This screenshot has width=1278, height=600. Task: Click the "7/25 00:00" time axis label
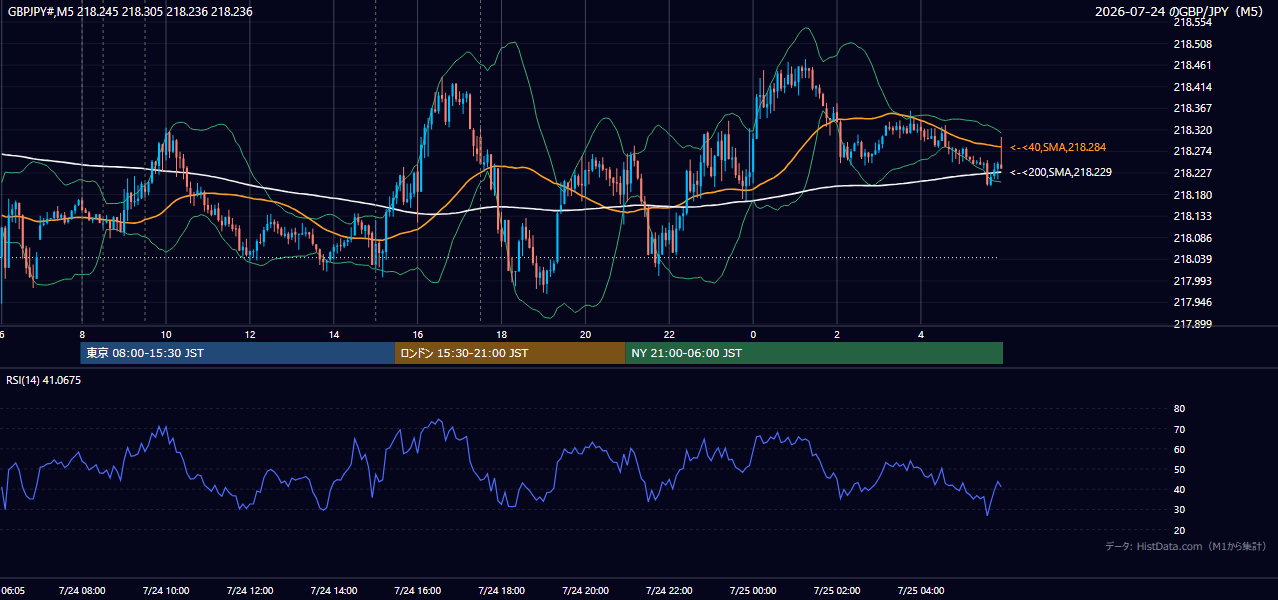point(753,590)
